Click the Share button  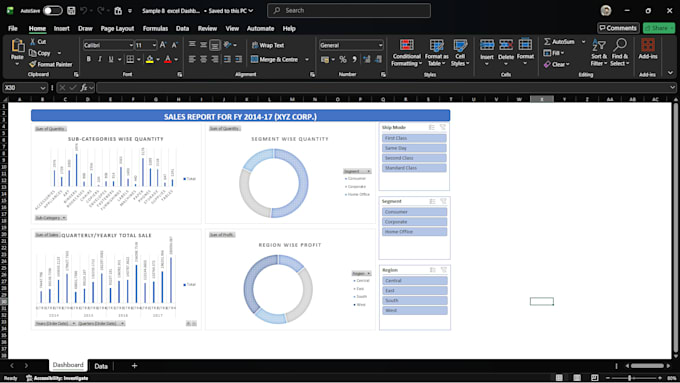[x=659, y=28]
